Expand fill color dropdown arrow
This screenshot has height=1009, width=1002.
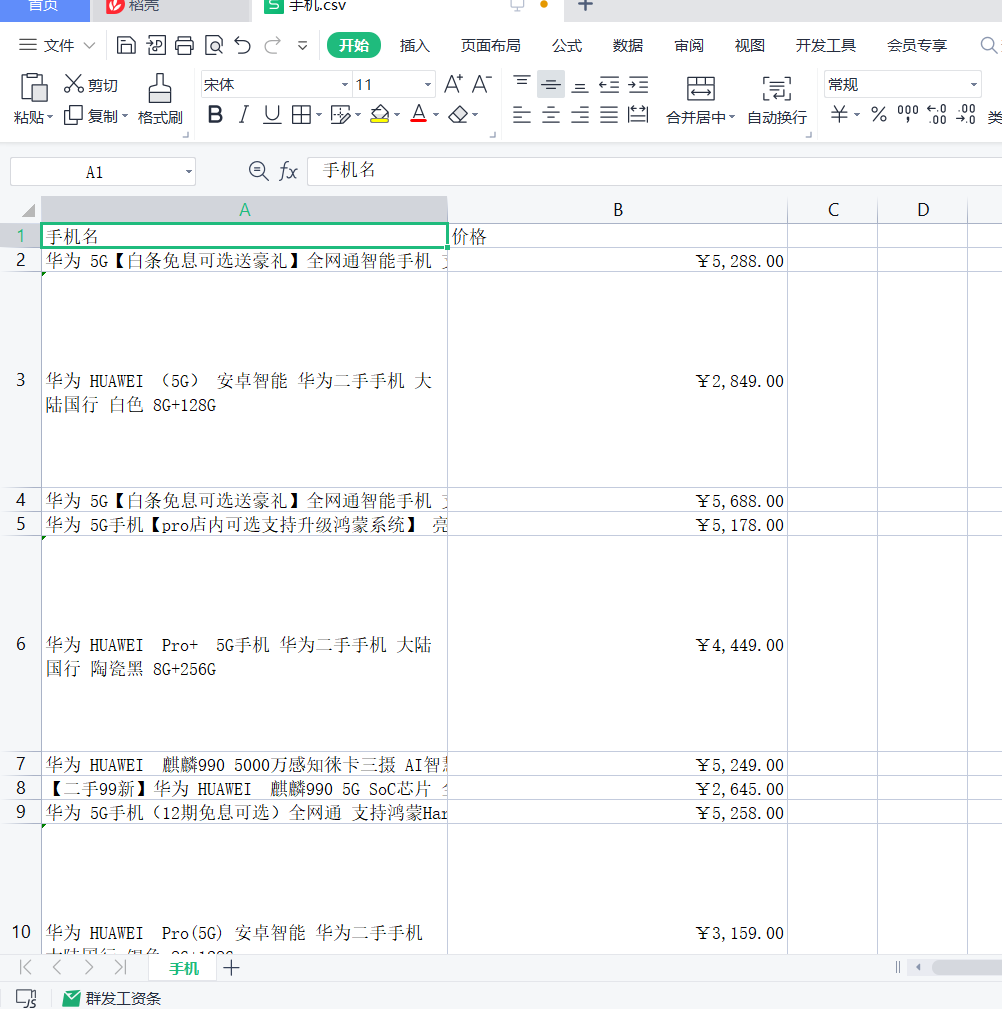coord(397,115)
